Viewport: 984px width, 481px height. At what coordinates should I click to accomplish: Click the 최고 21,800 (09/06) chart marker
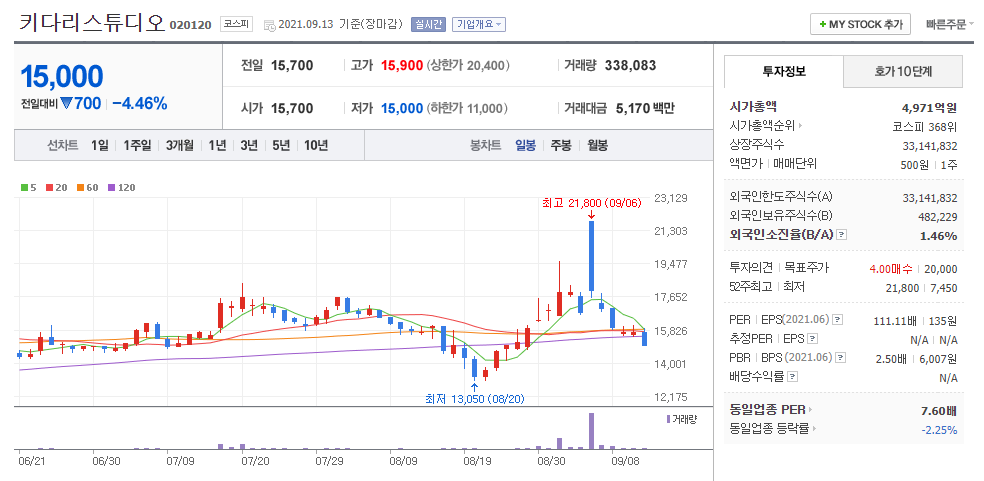point(591,203)
